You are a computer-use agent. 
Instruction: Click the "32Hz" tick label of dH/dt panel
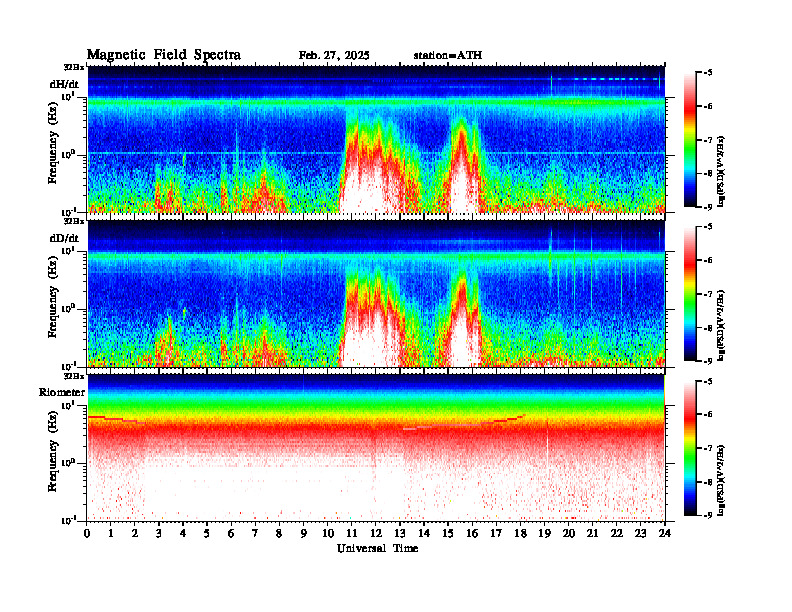tap(74, 67)
